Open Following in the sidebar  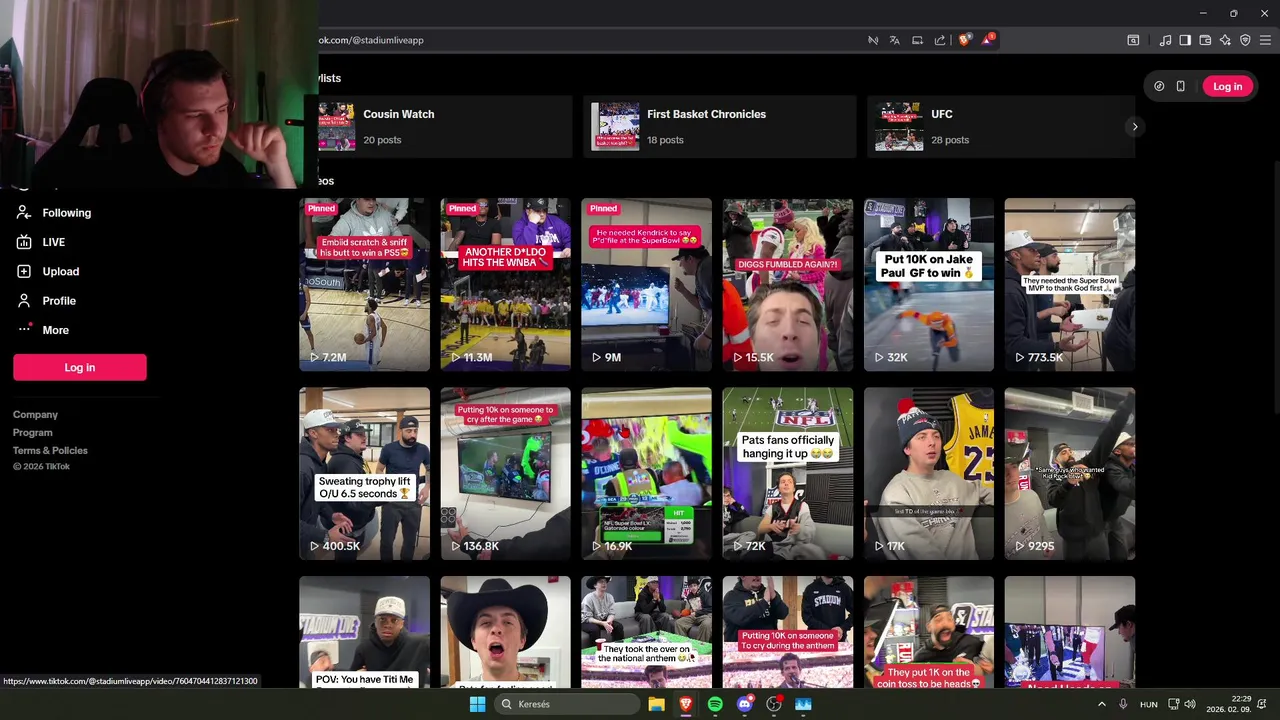coord(67,213)
